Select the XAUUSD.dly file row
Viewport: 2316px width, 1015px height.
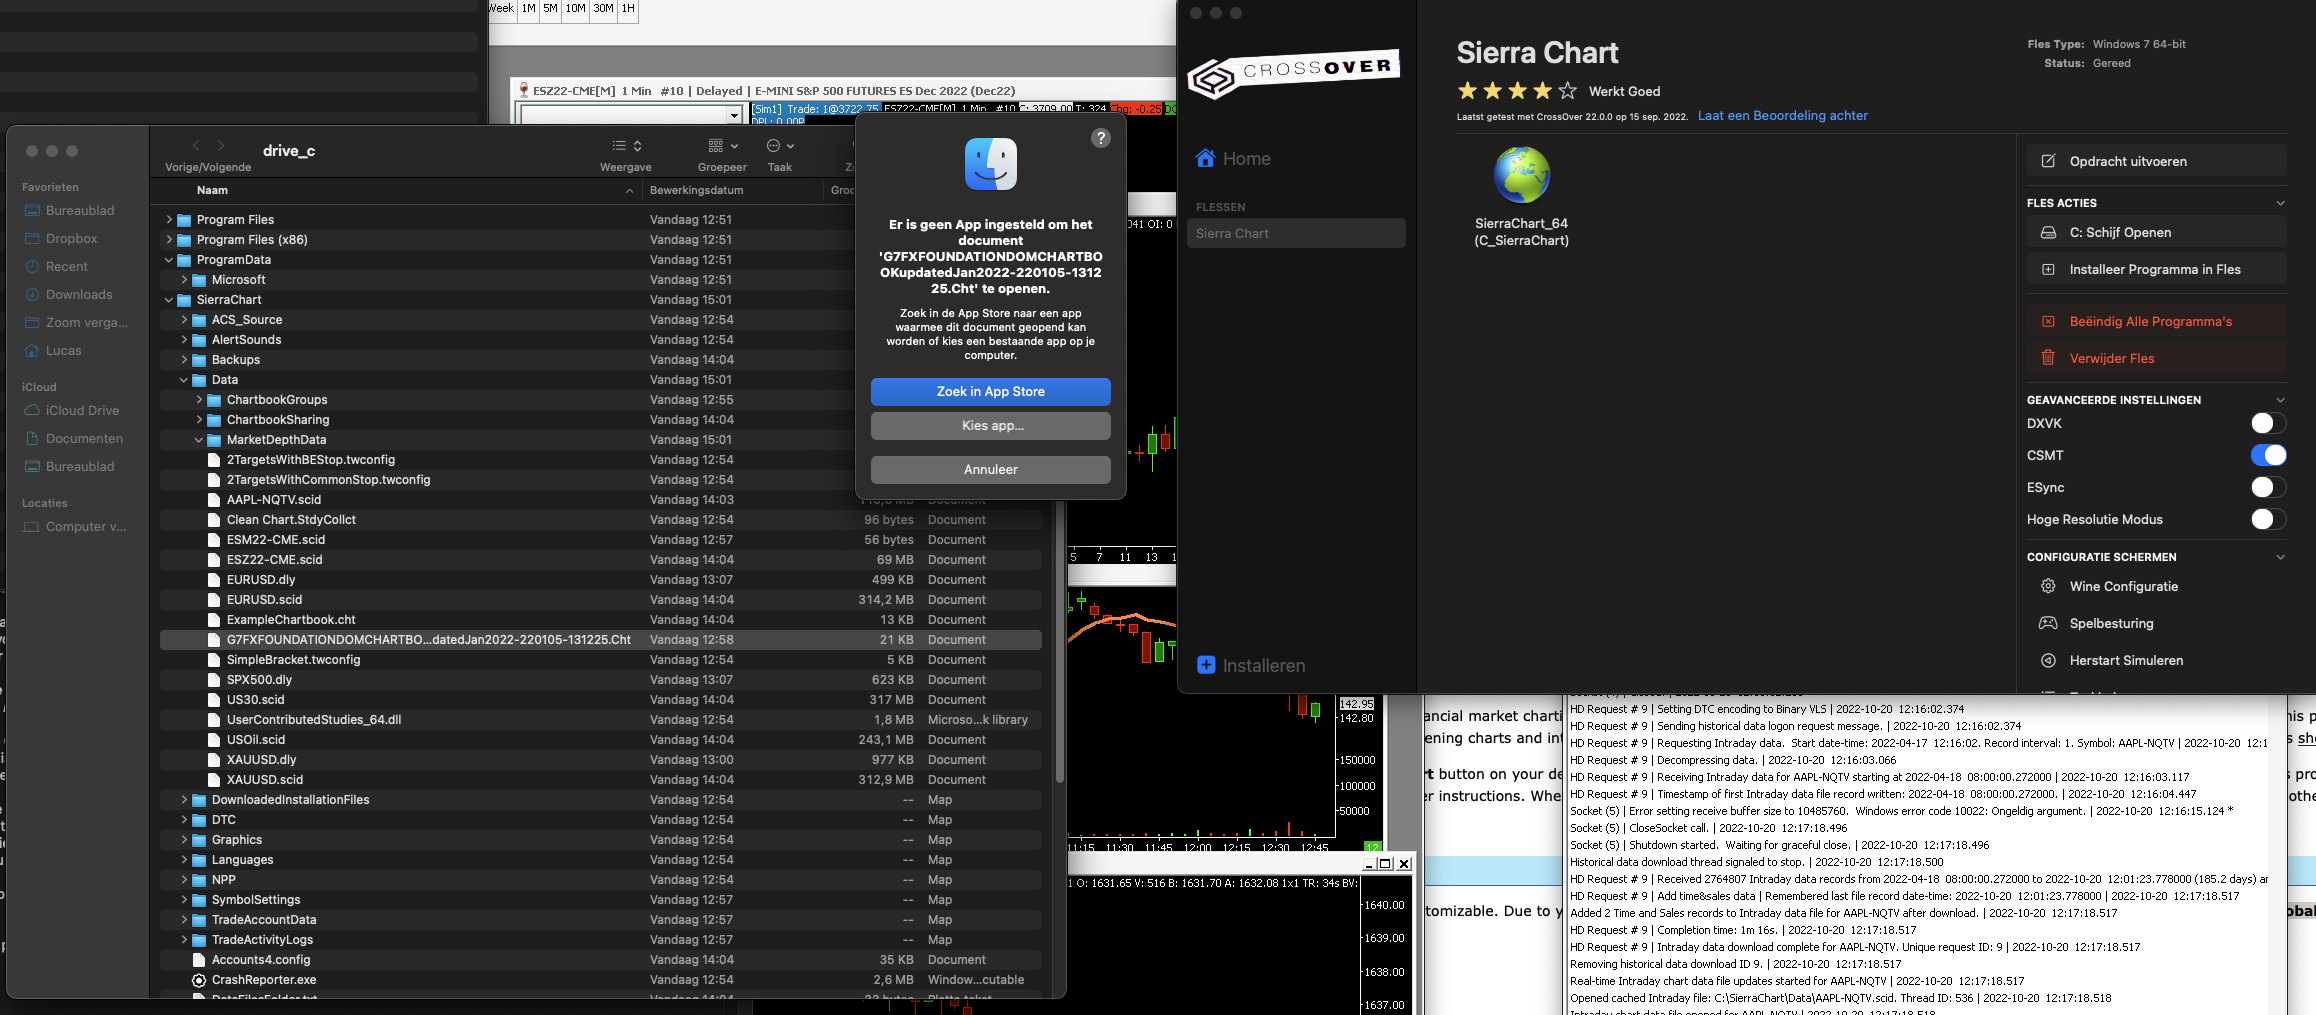601,760
